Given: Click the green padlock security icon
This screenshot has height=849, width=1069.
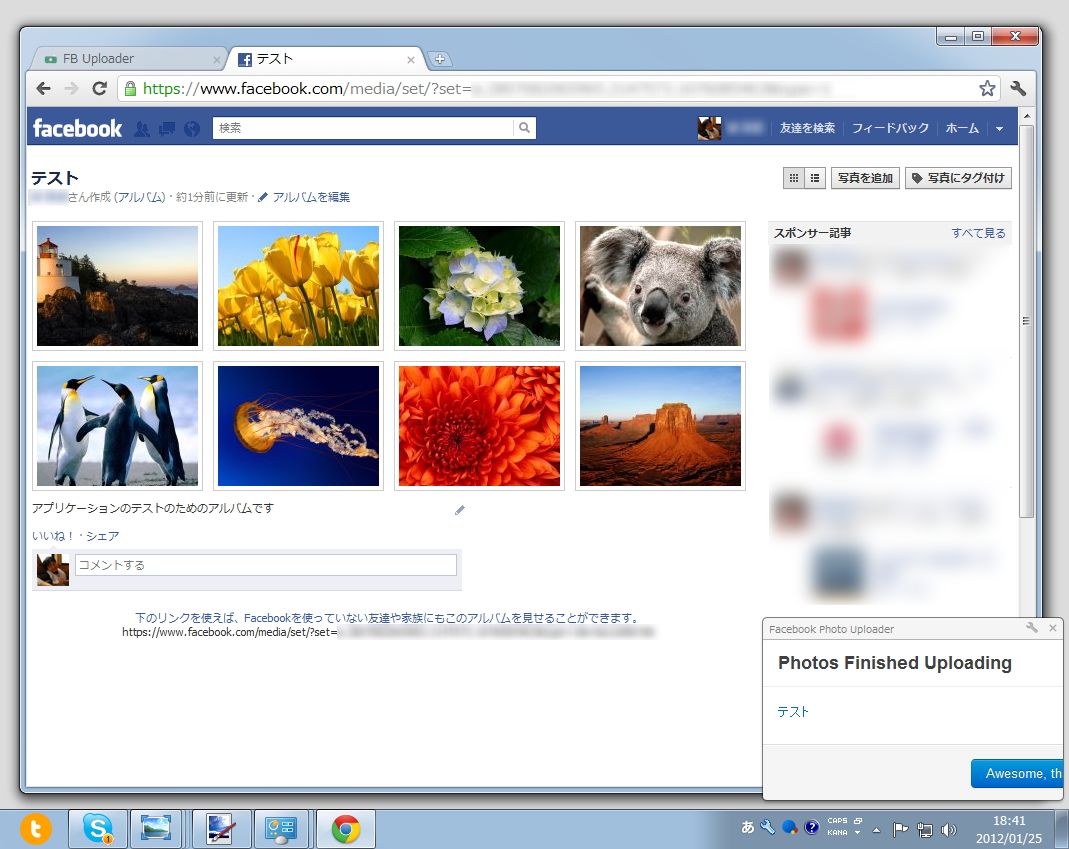Looking at the screenshot, I should [x=130, y=88].
